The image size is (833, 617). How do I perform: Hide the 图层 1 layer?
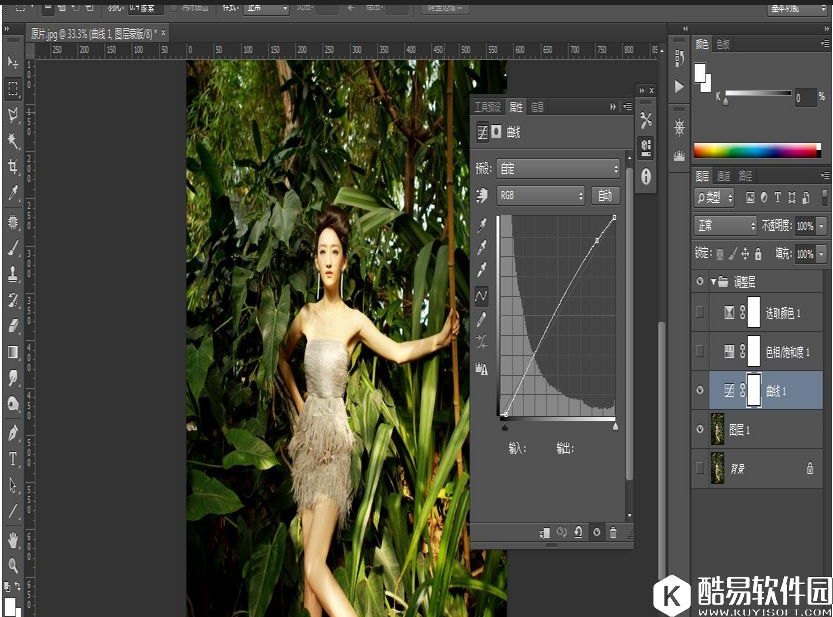[700, 429]
